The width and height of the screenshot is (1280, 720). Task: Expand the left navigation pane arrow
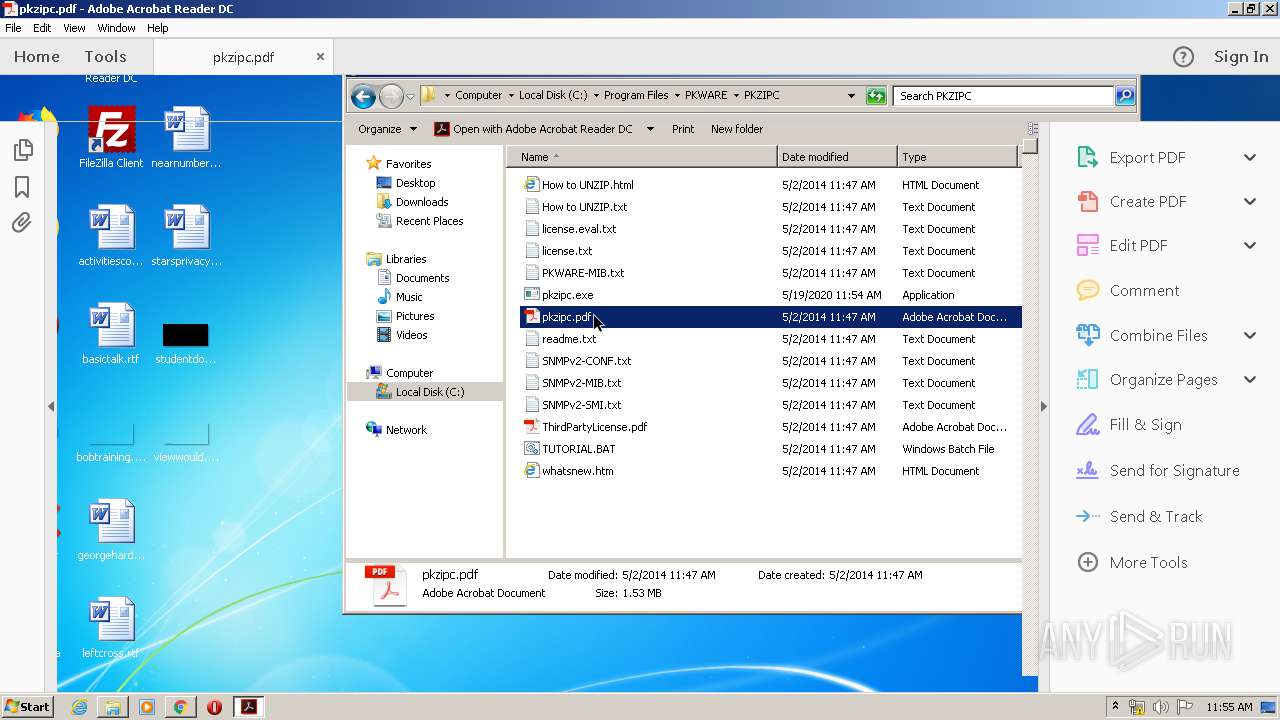[50, 406]
